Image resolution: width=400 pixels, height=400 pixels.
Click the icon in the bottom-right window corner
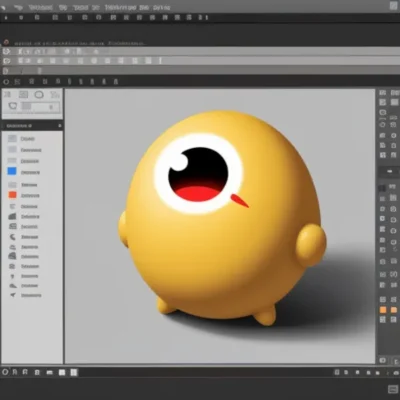[393, 389]
